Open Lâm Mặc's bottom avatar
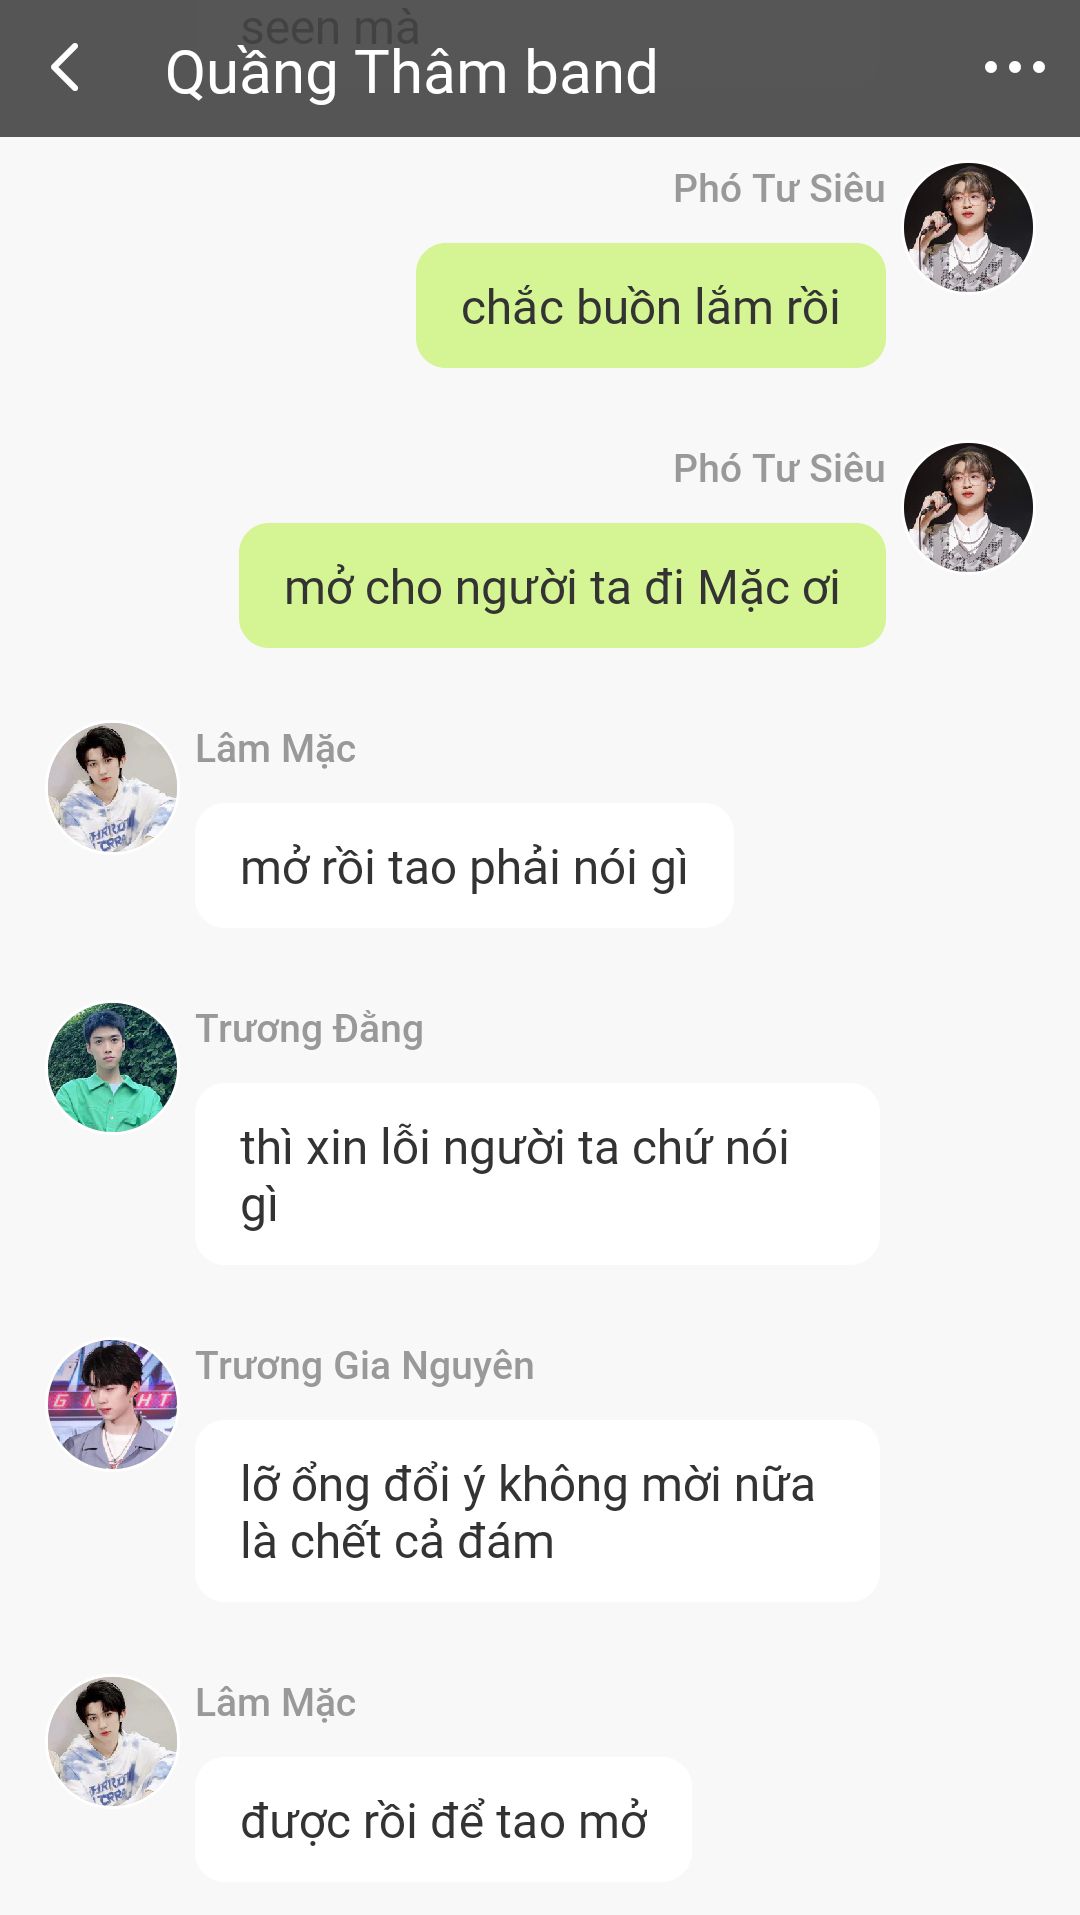 [112, 1741]
